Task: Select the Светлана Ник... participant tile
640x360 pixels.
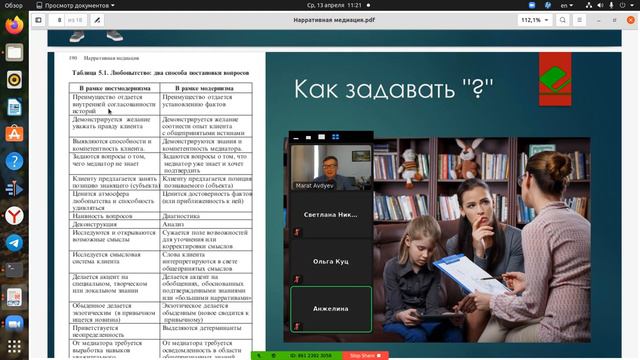Action: pos(331,215)
